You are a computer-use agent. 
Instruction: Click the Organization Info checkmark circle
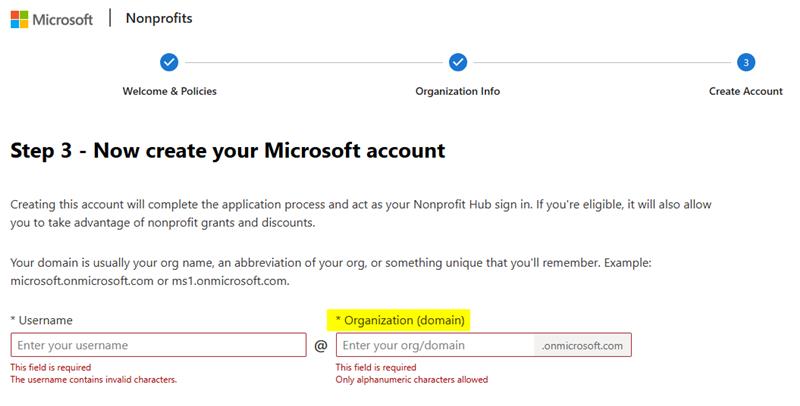[458, 62]
